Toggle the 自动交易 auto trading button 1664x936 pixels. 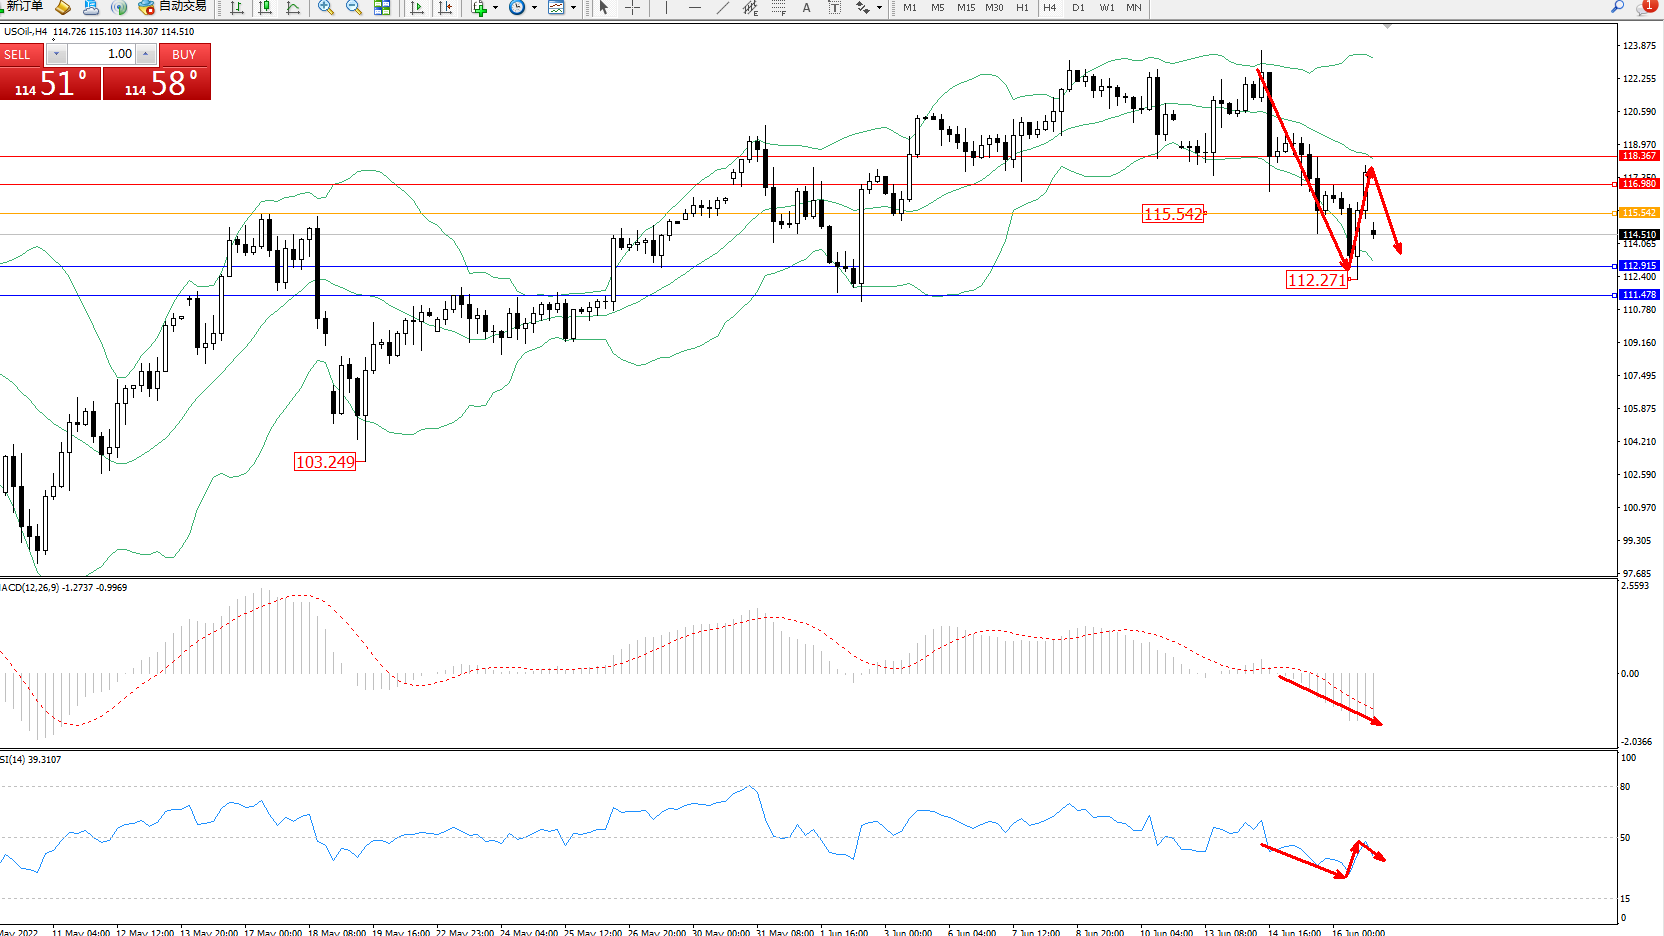coord(173,7)
